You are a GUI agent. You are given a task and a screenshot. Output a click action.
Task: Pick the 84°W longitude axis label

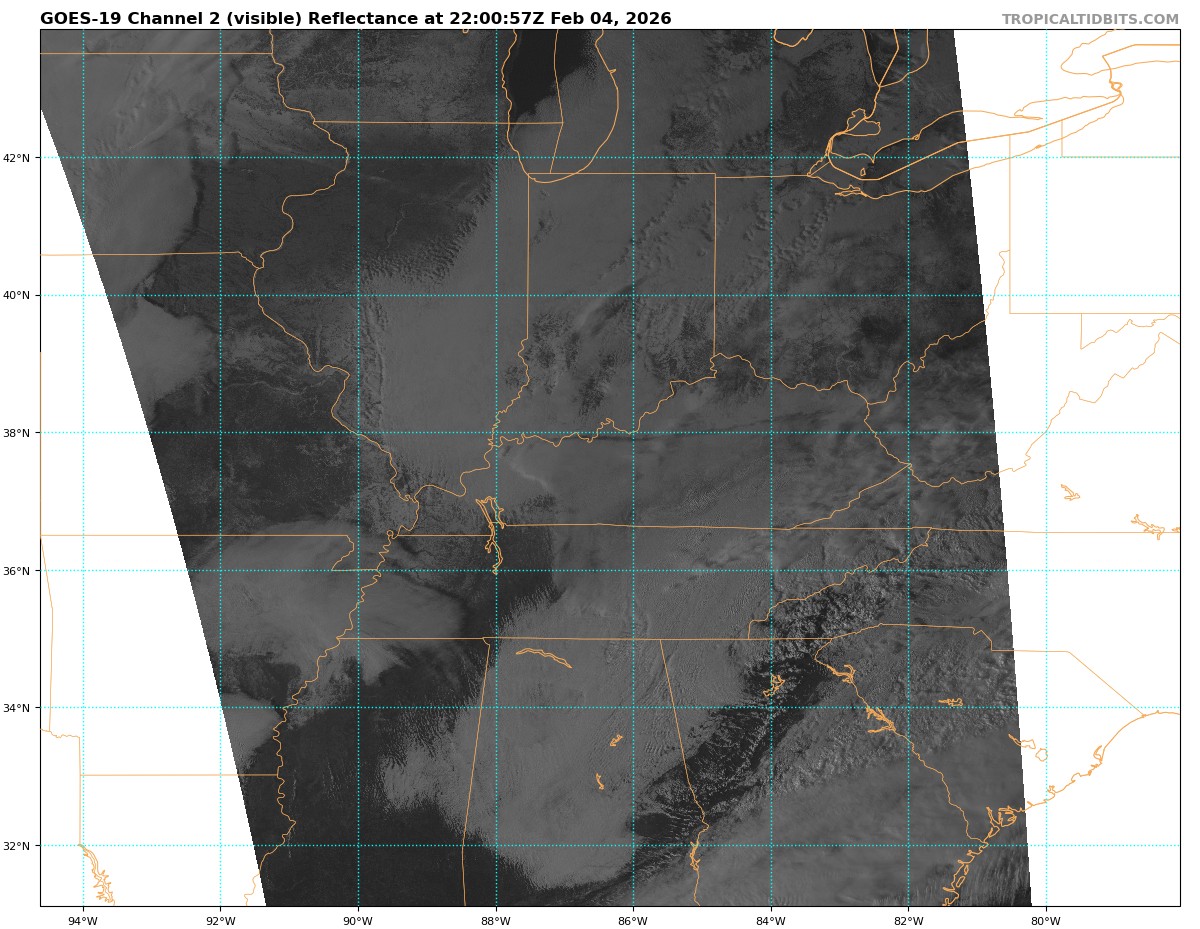click(770, 921)
